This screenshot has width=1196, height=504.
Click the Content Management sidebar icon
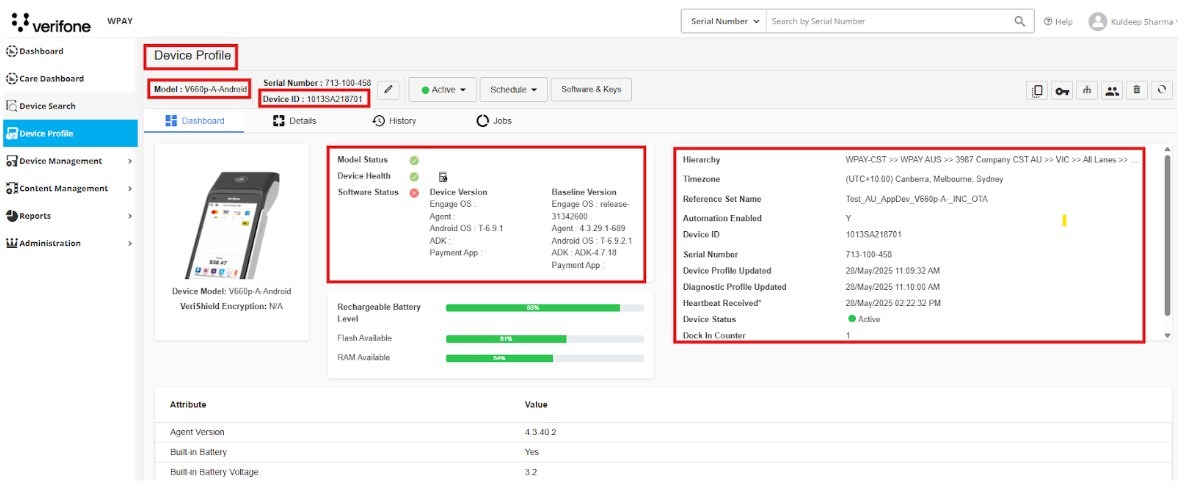[11, 188]
